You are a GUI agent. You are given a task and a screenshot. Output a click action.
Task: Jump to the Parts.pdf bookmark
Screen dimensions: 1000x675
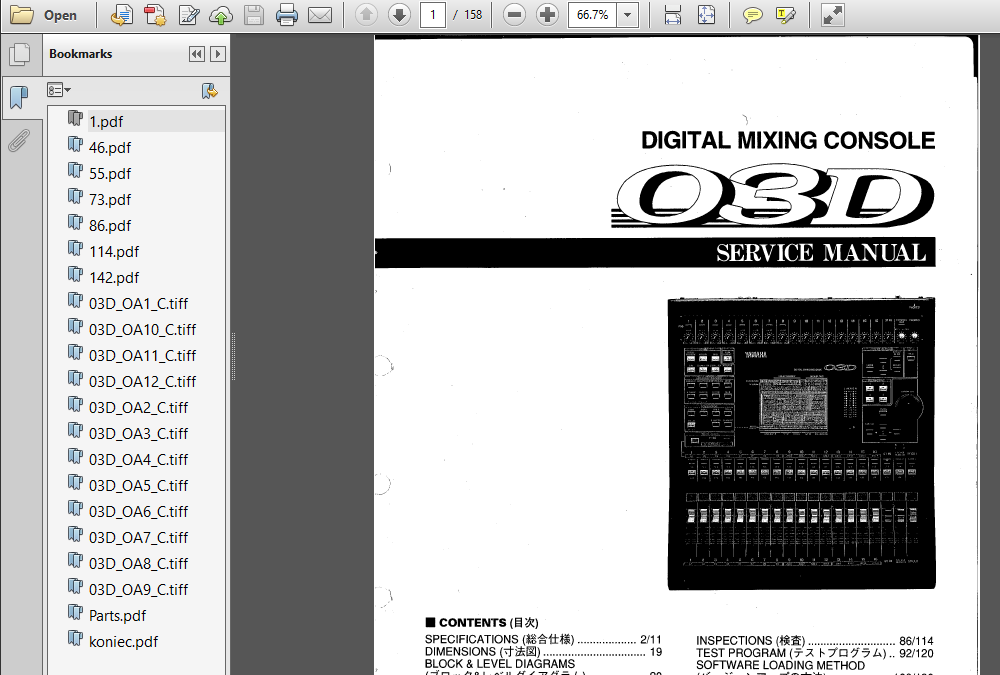tap(117, 616)
